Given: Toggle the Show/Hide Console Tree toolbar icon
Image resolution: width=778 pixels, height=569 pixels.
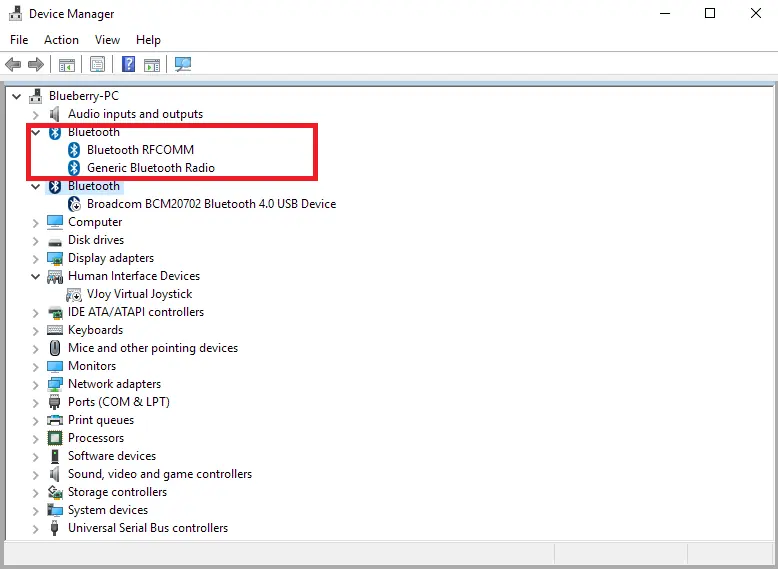Looking at the screenshot, I should [66, 64].
